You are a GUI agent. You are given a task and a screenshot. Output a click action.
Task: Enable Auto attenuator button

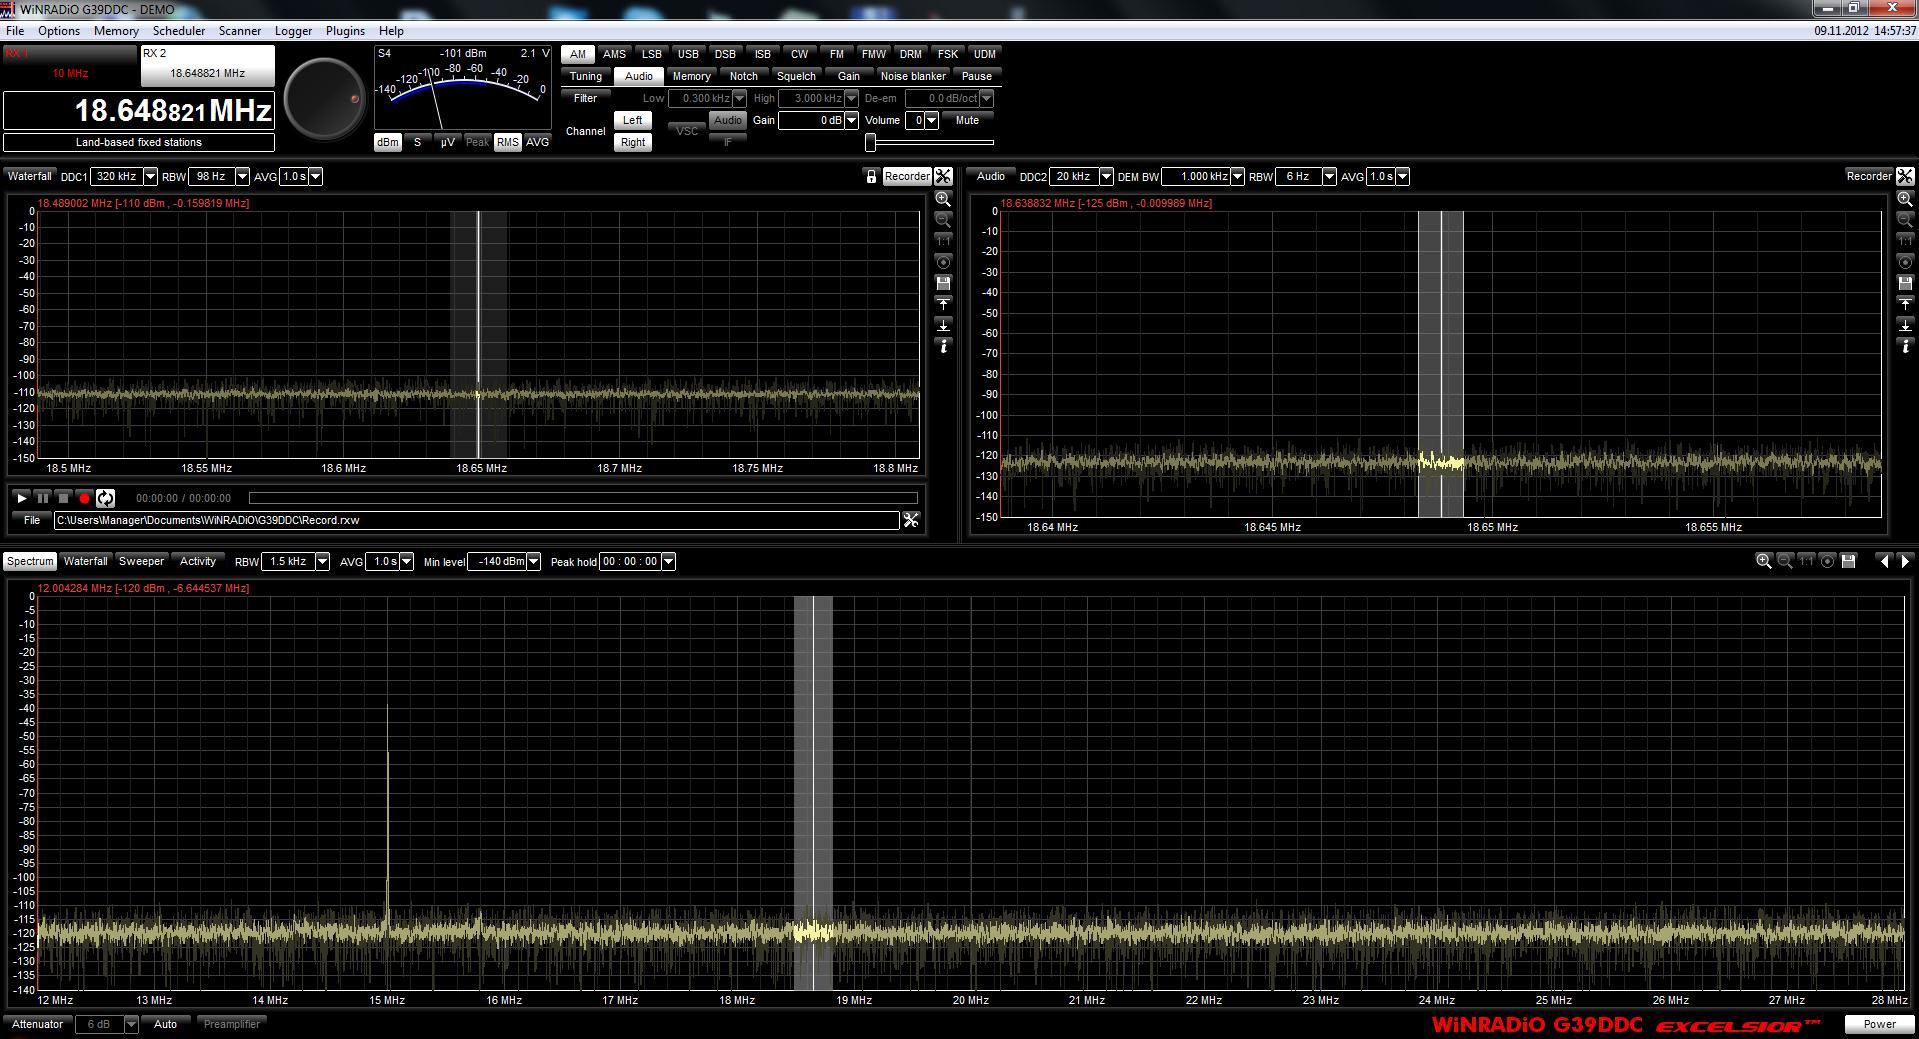166,1024
